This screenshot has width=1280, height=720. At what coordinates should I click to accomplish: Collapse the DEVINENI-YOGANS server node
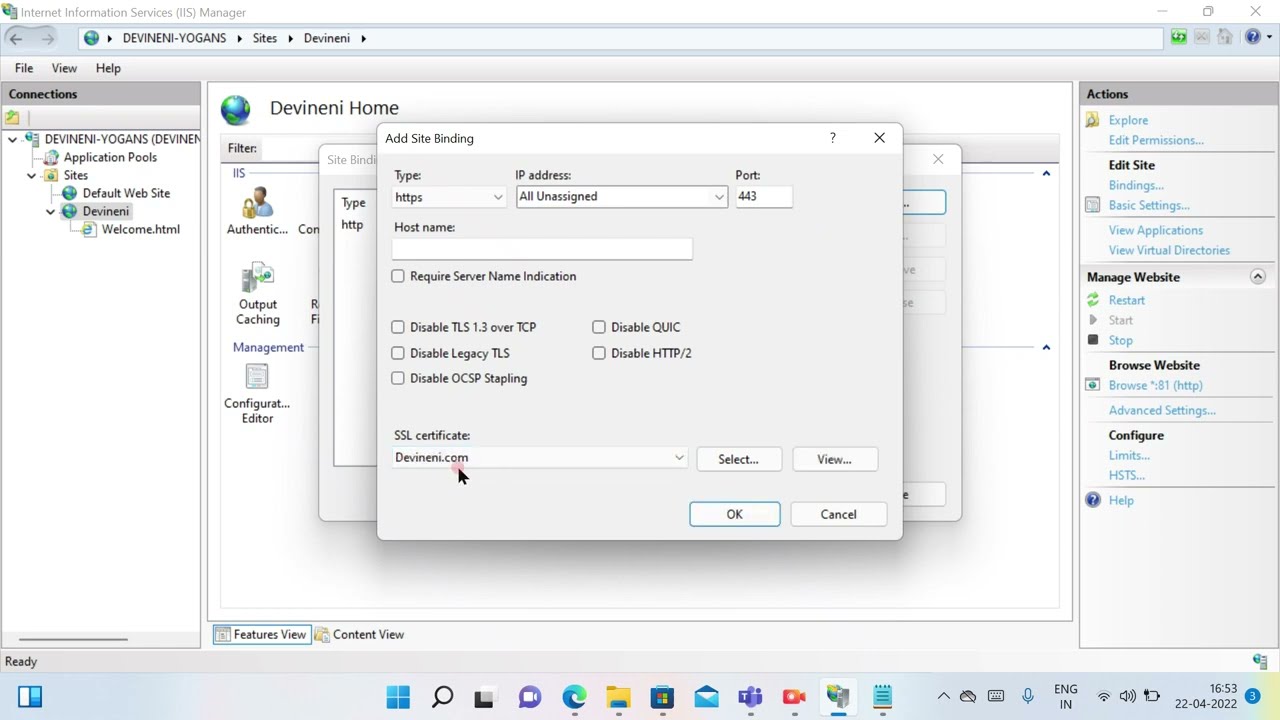[13, 140]
